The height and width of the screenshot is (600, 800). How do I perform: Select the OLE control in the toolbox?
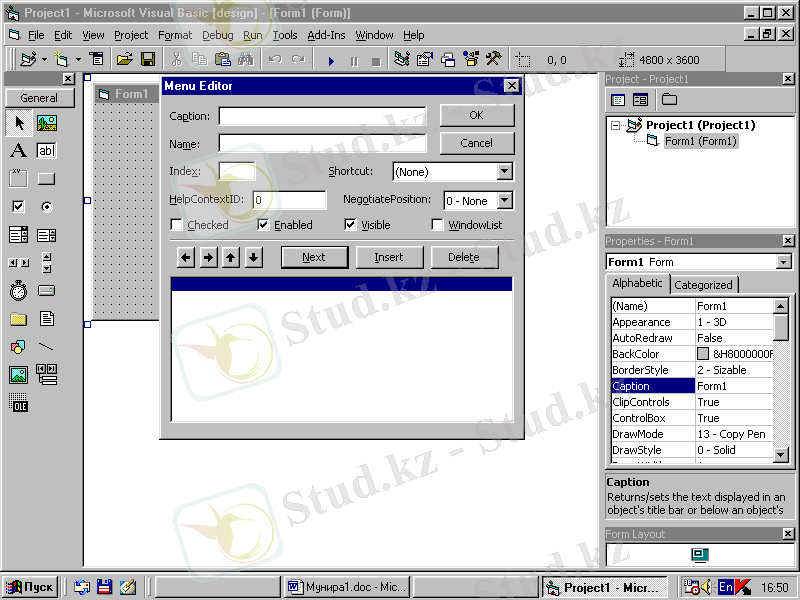pos(18,403)
